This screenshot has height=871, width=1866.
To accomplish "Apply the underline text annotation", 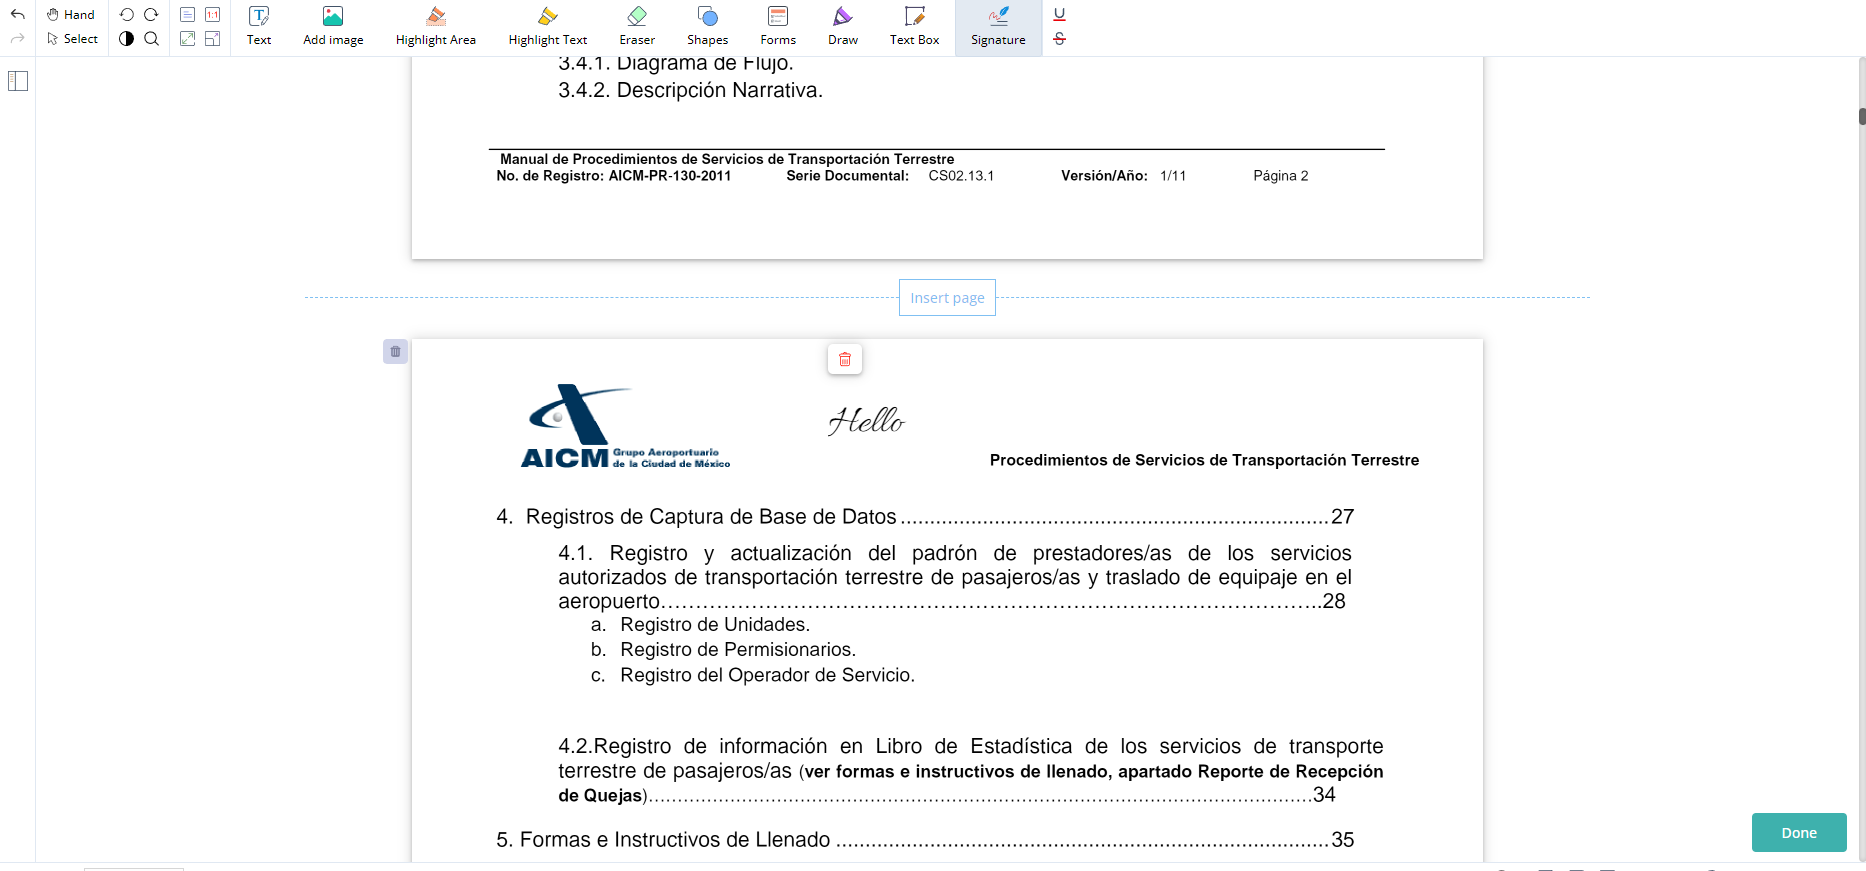I will (x=1060, y=14).
